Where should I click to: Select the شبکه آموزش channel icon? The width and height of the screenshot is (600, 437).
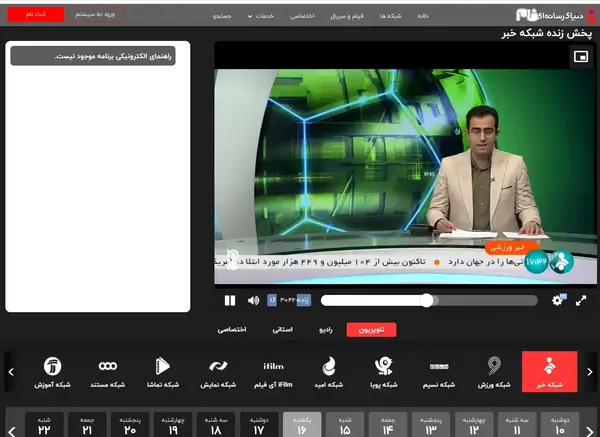[x=52, y=372]
